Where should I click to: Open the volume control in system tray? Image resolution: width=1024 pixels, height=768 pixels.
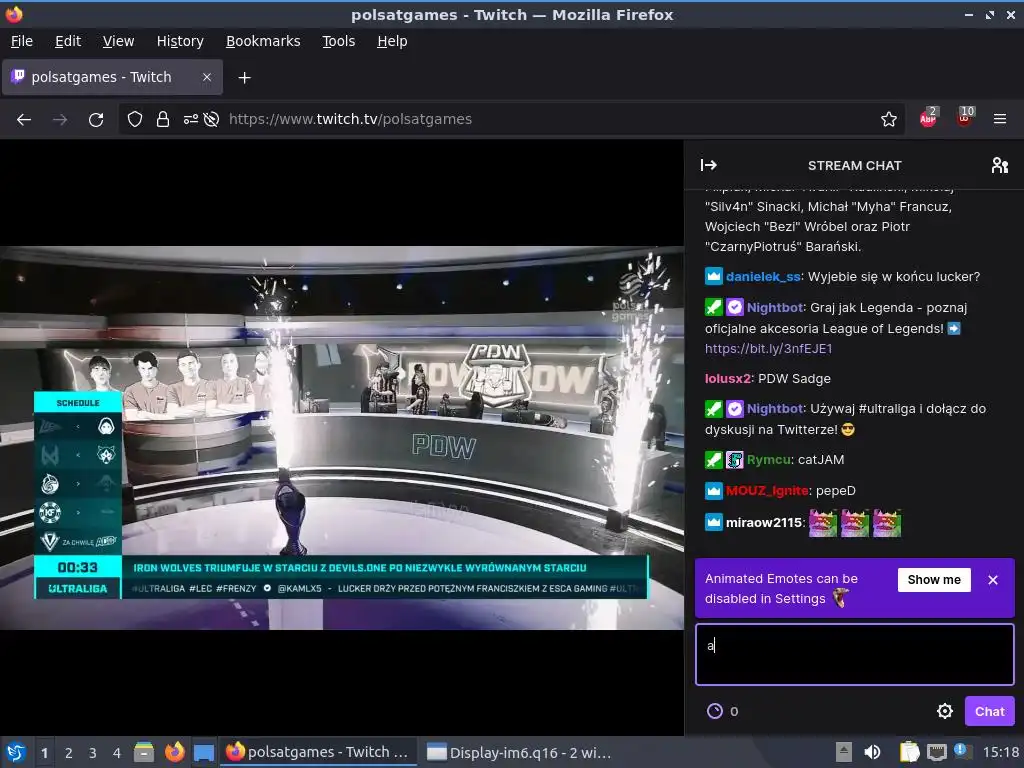pyautogui.click(x=872, y=752)
